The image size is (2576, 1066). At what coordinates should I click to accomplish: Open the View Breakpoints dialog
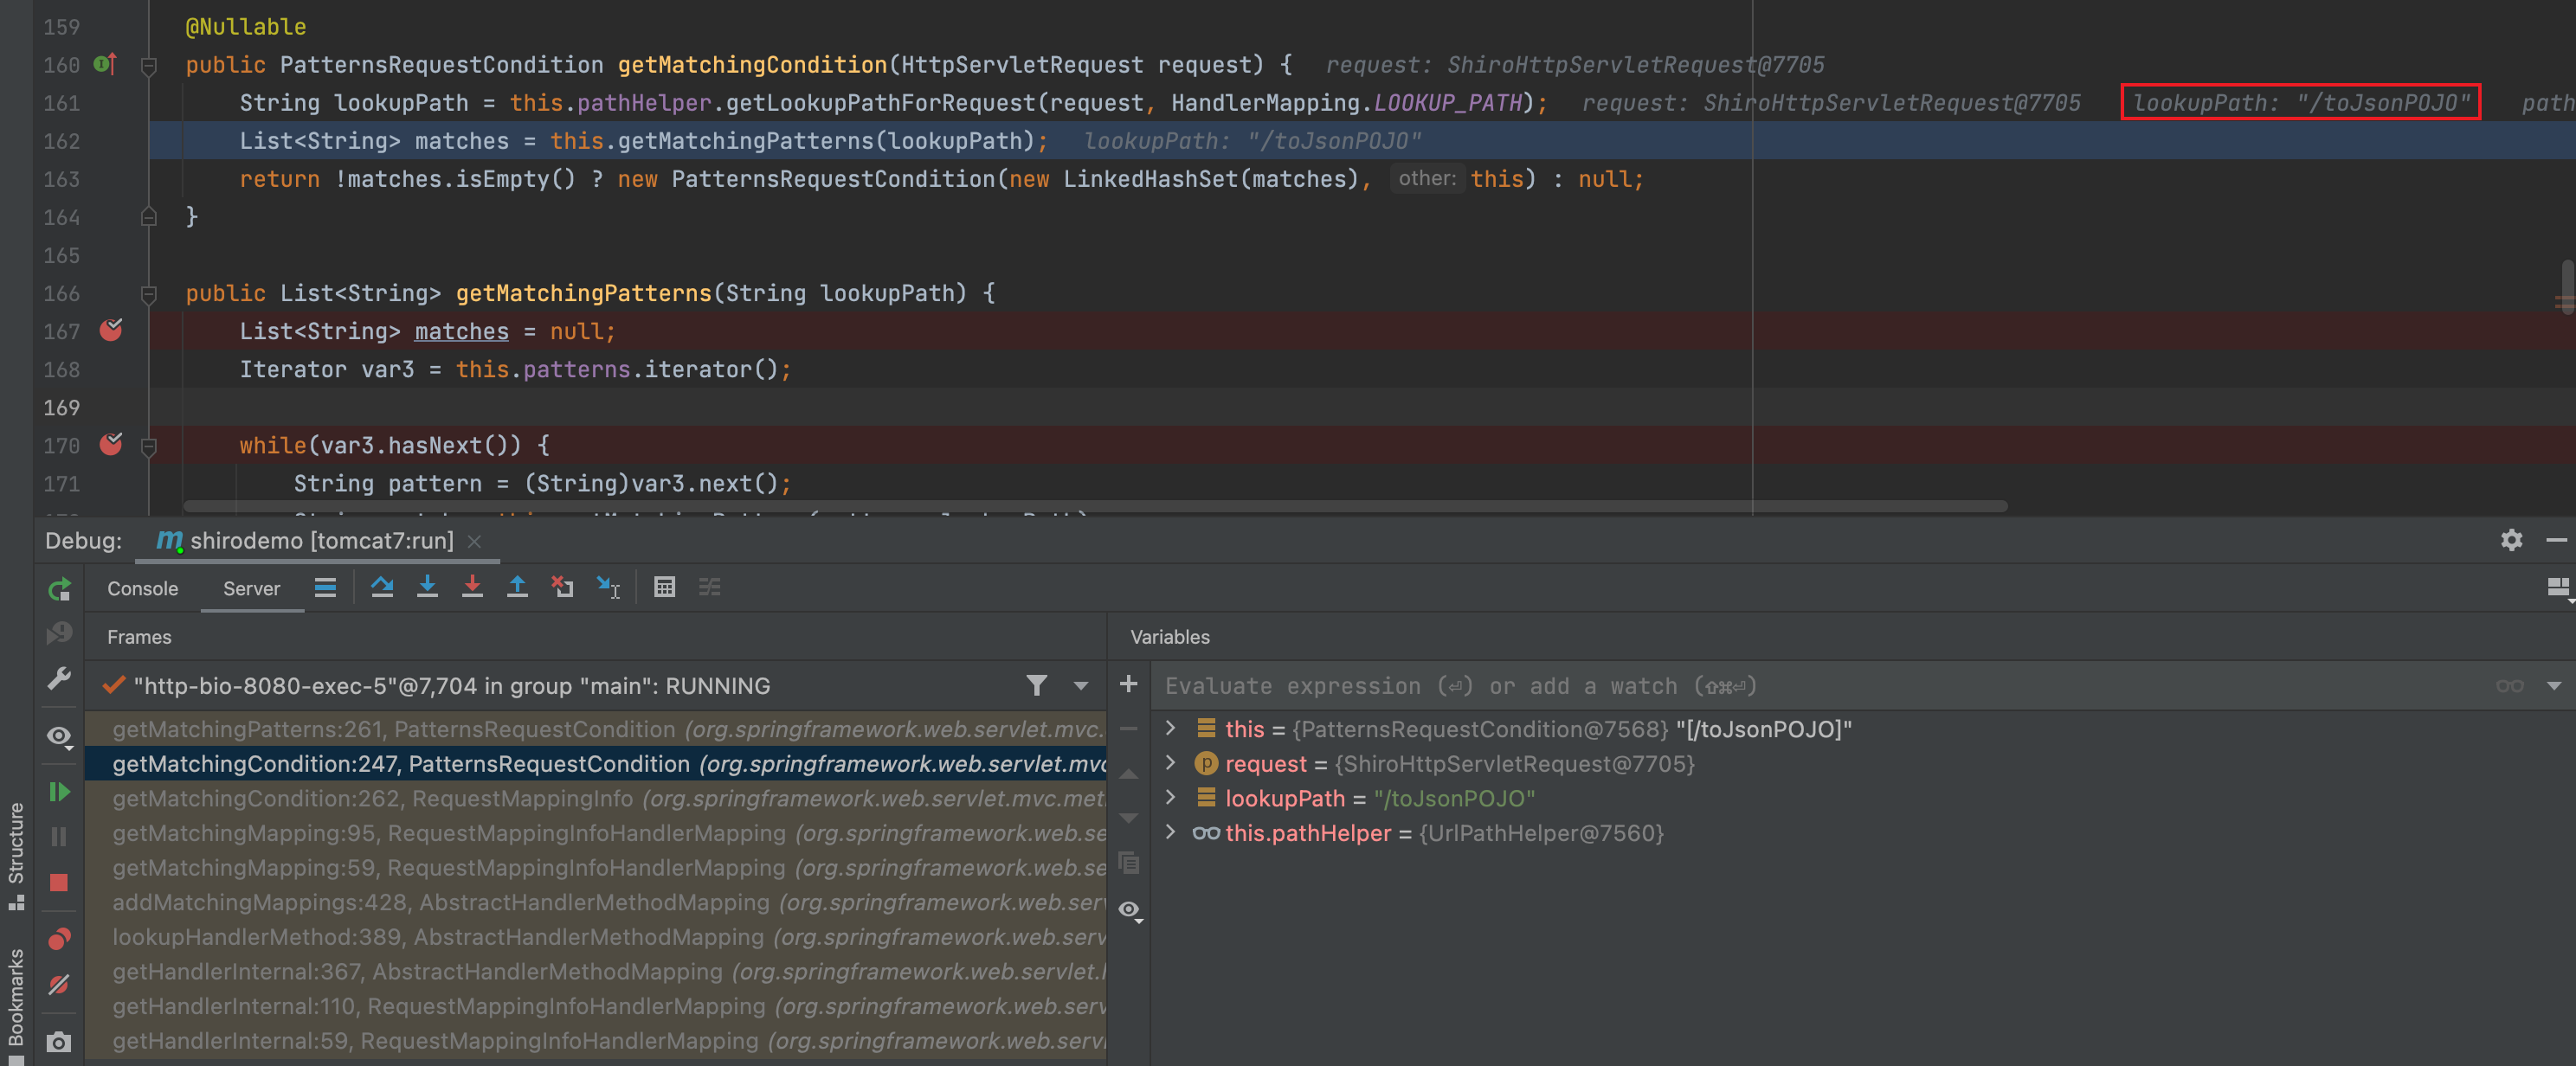coord(59,939)
